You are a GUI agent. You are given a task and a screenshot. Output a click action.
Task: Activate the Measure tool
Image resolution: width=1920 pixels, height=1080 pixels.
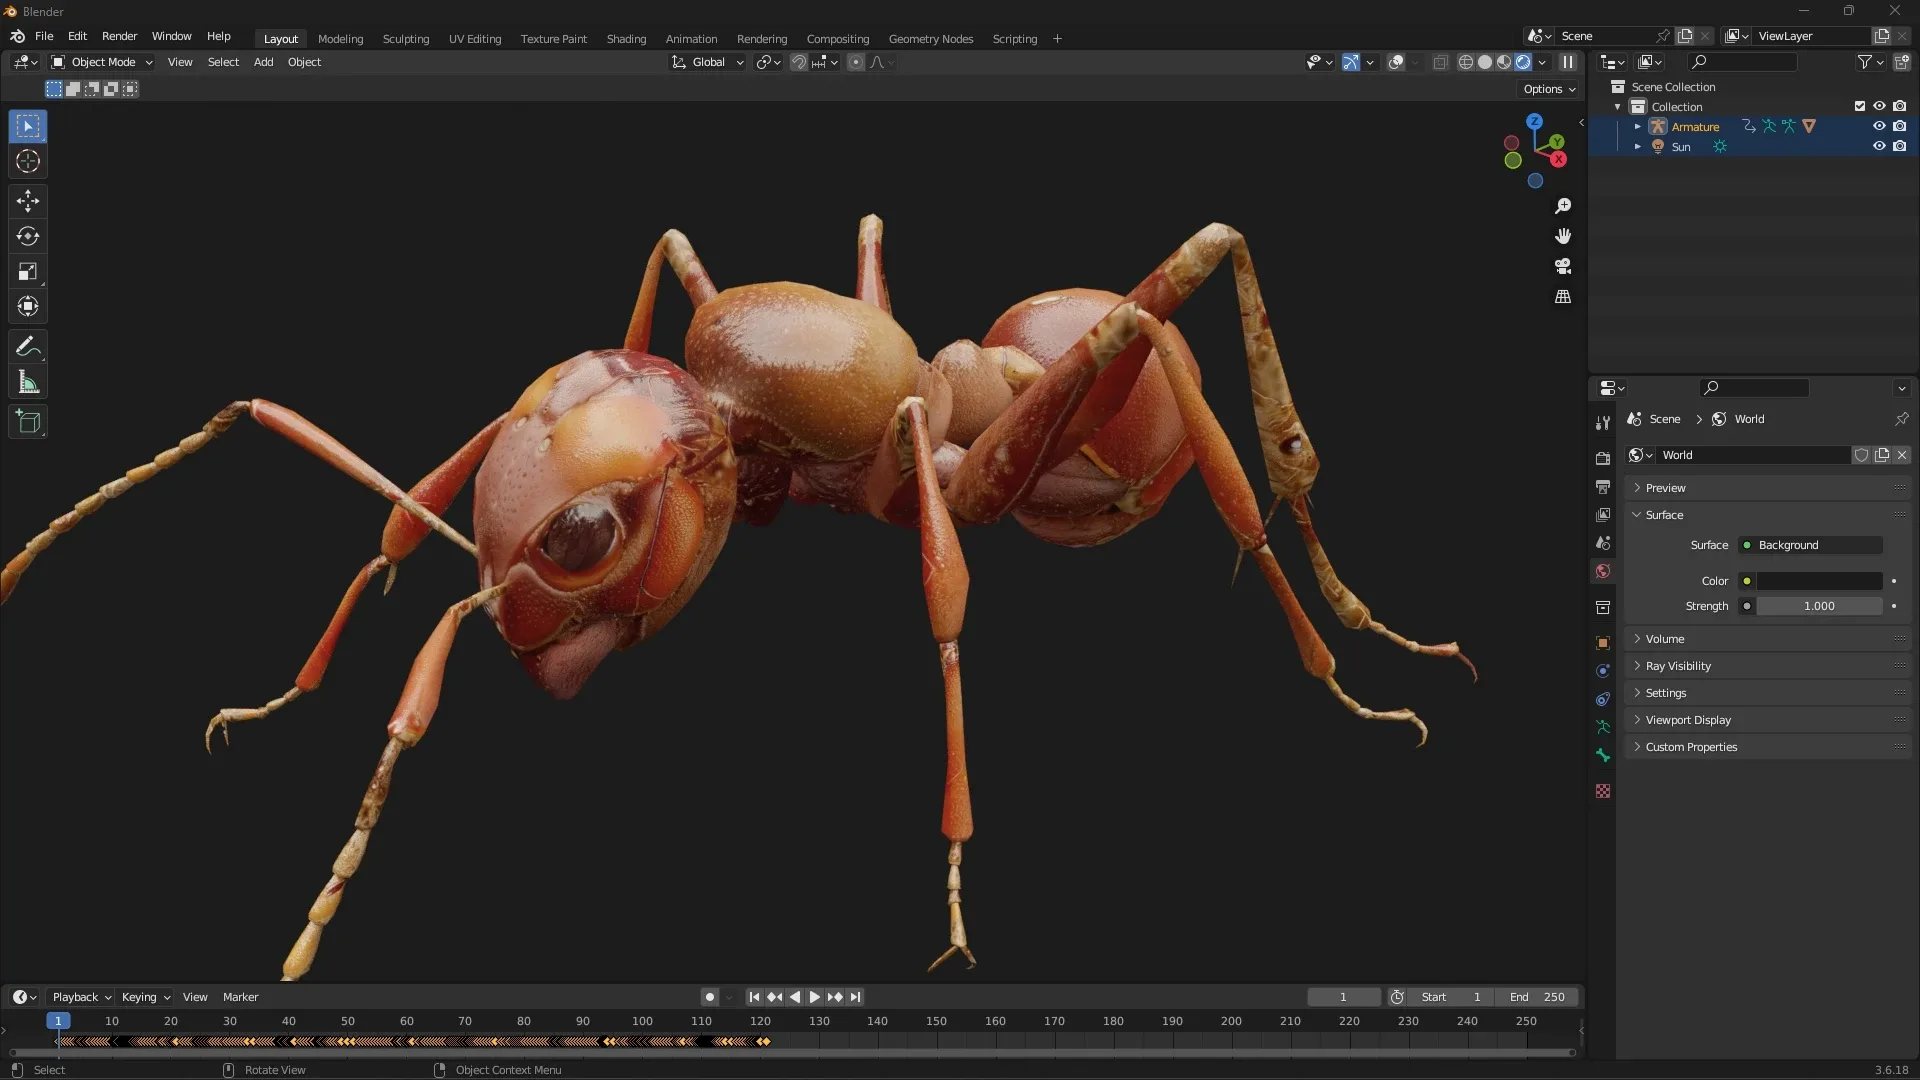27,381
